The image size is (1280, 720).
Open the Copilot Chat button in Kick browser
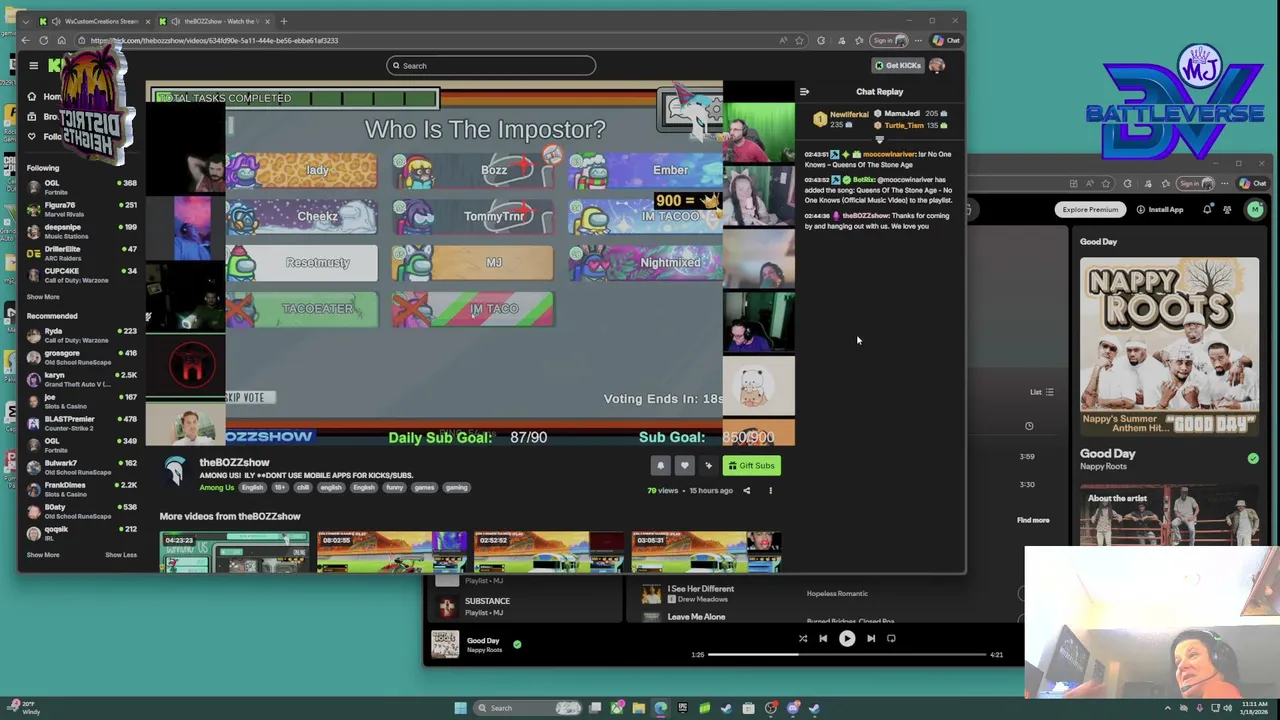pyautogui.click(x=946, y=41)
